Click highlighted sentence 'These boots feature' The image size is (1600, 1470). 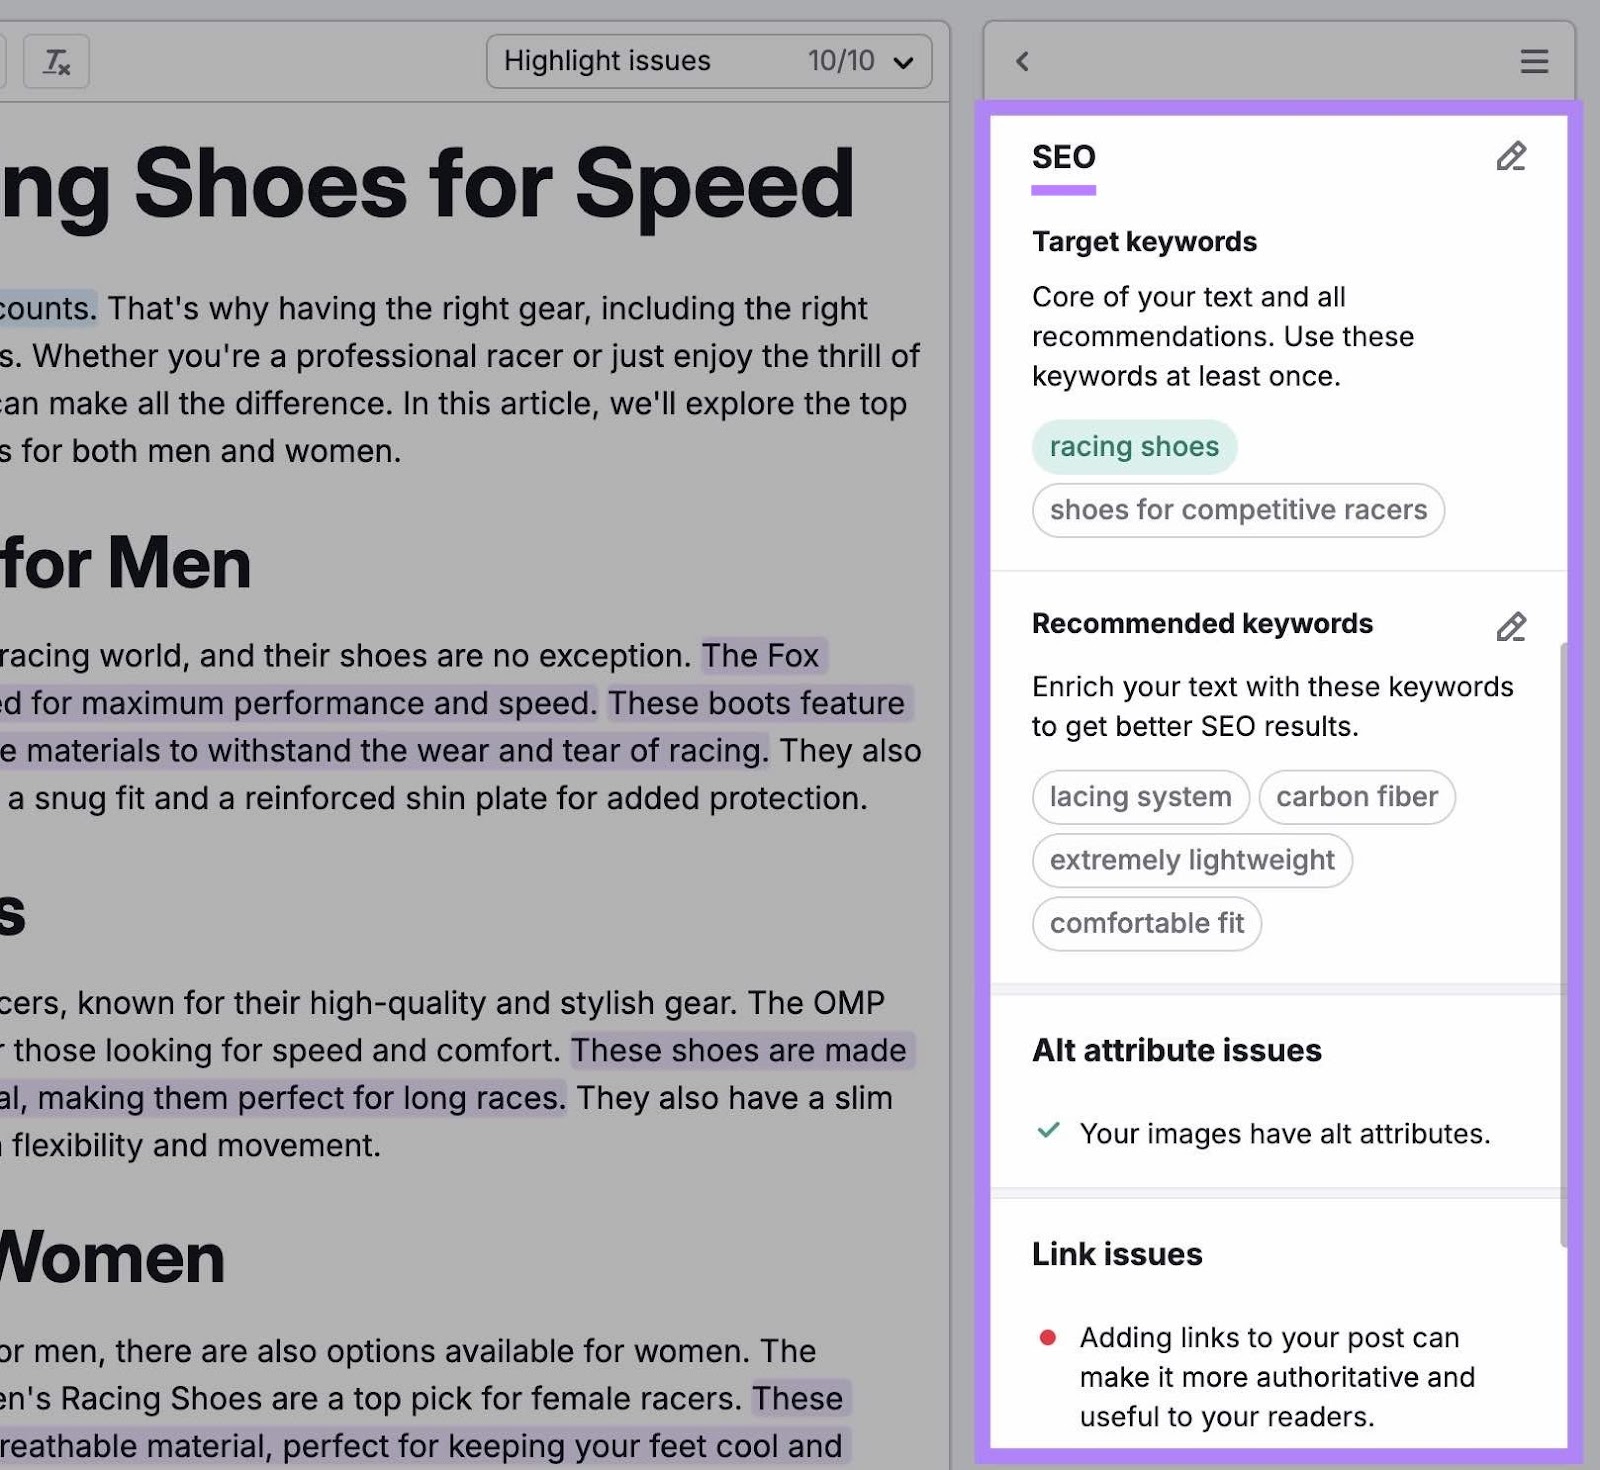(x=756, y=703)
